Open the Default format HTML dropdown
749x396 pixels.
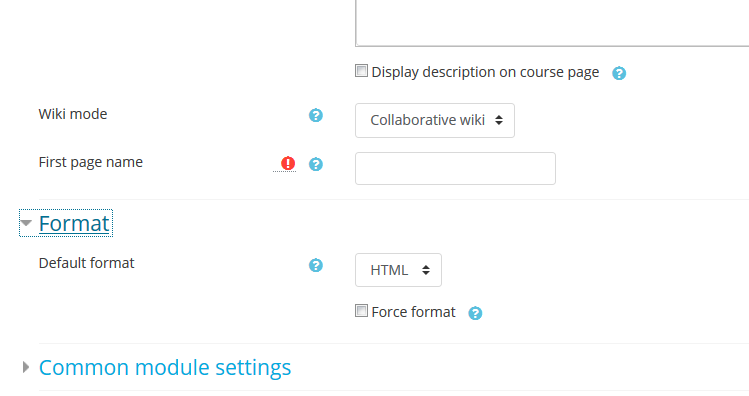coord(398,270)
